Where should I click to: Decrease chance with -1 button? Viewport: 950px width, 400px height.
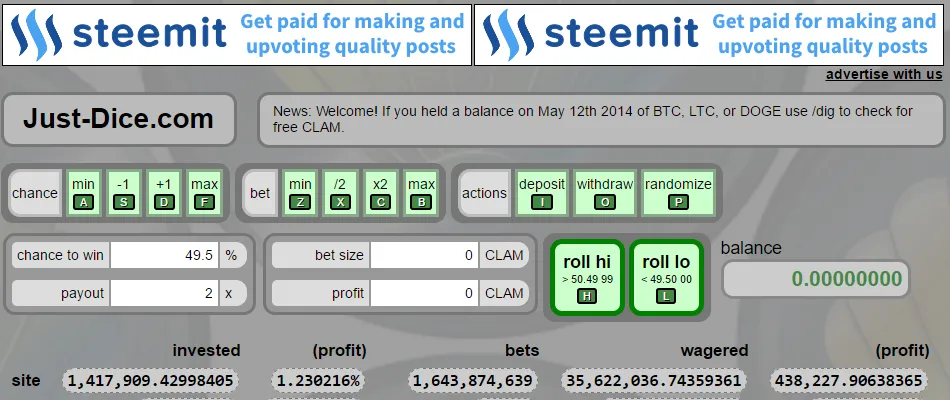click(x=124, y=193)
